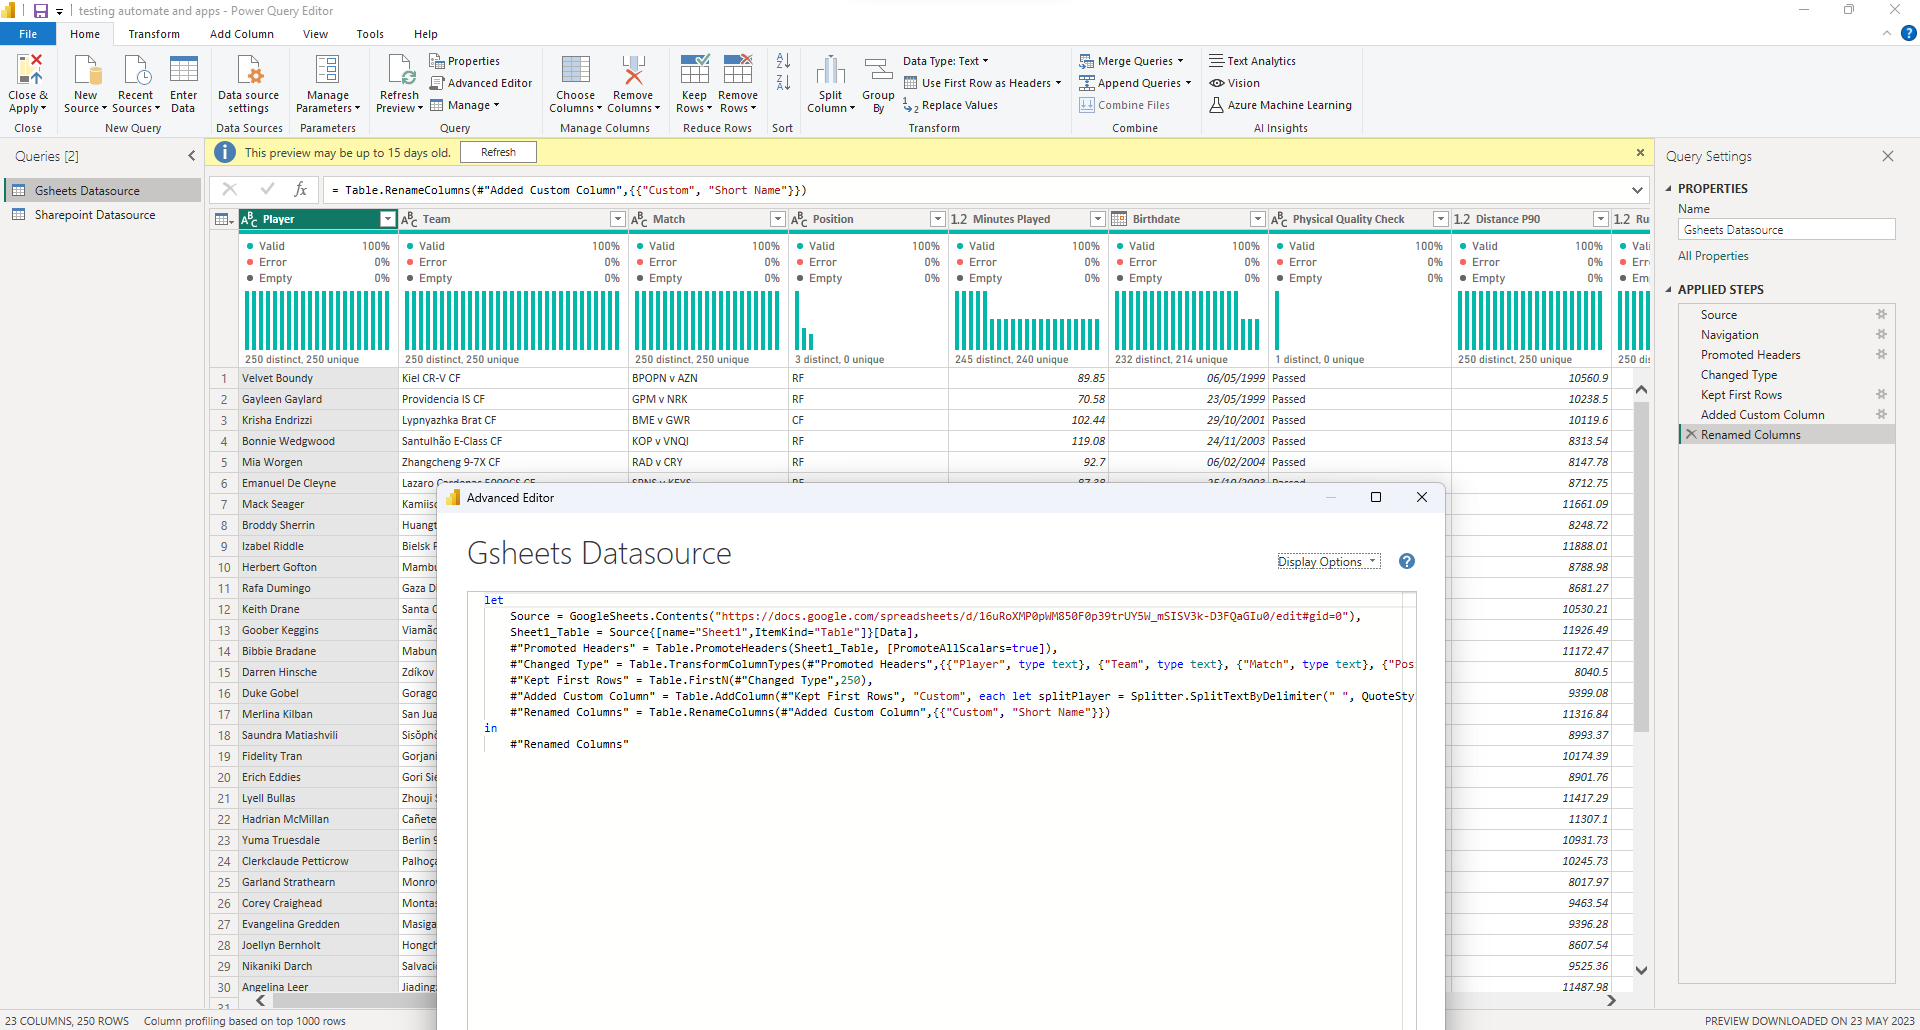Open Advanced Editor from the ribbon
Viewport: 1920px width, 1030px height.
[481, 83]
